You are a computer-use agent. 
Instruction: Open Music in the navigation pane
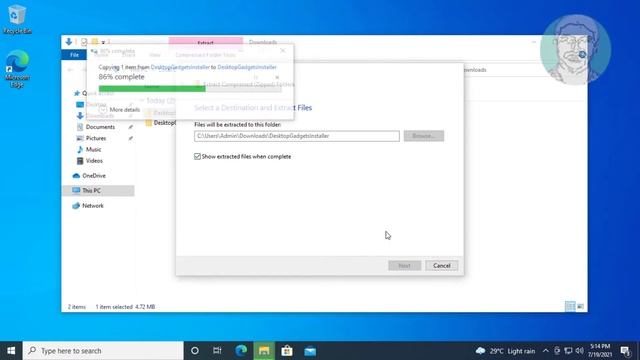pos(93,149)
